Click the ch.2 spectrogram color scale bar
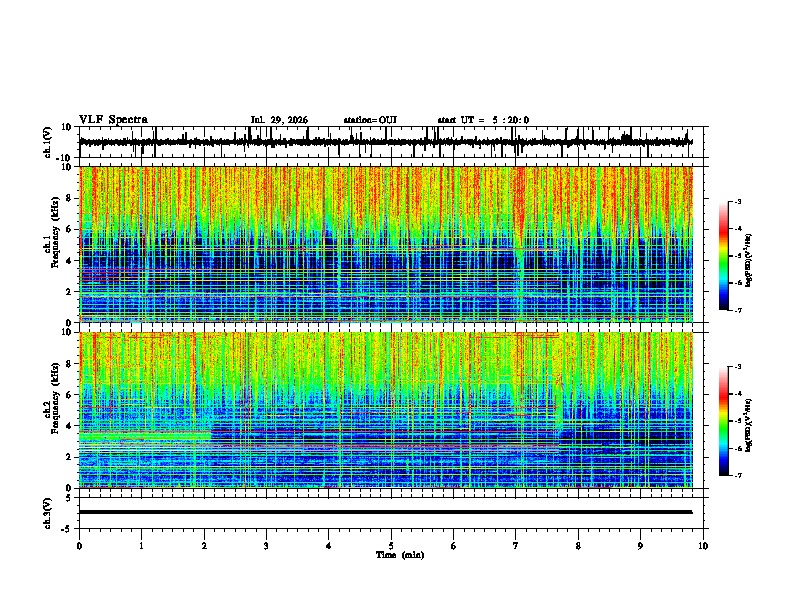Image resolution: width=792 pixels, height=612 pixels. pos(723,421)
